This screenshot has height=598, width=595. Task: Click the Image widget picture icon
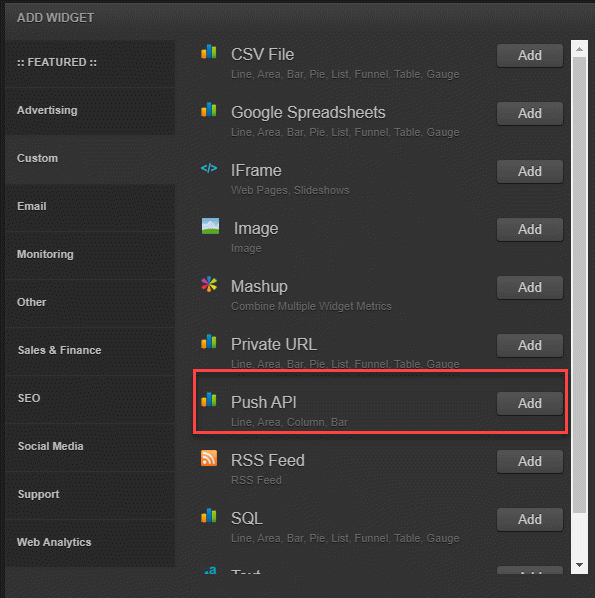210,226
